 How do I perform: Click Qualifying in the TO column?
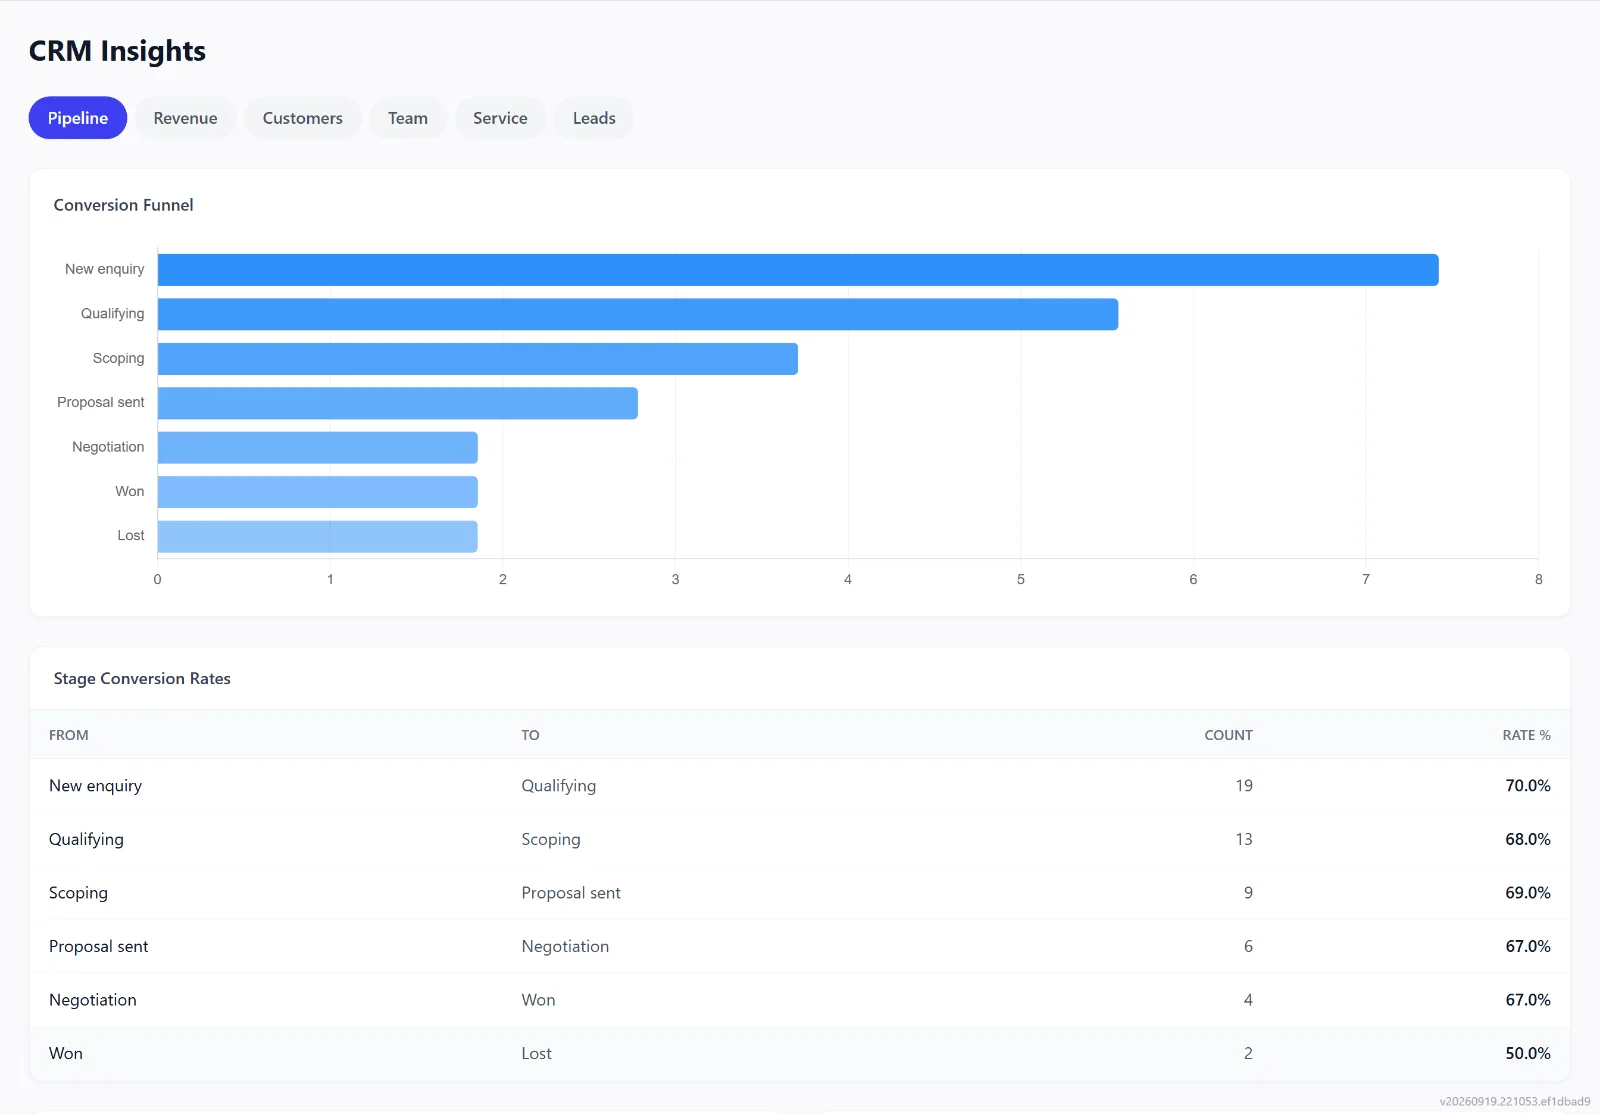pos(558,786)
